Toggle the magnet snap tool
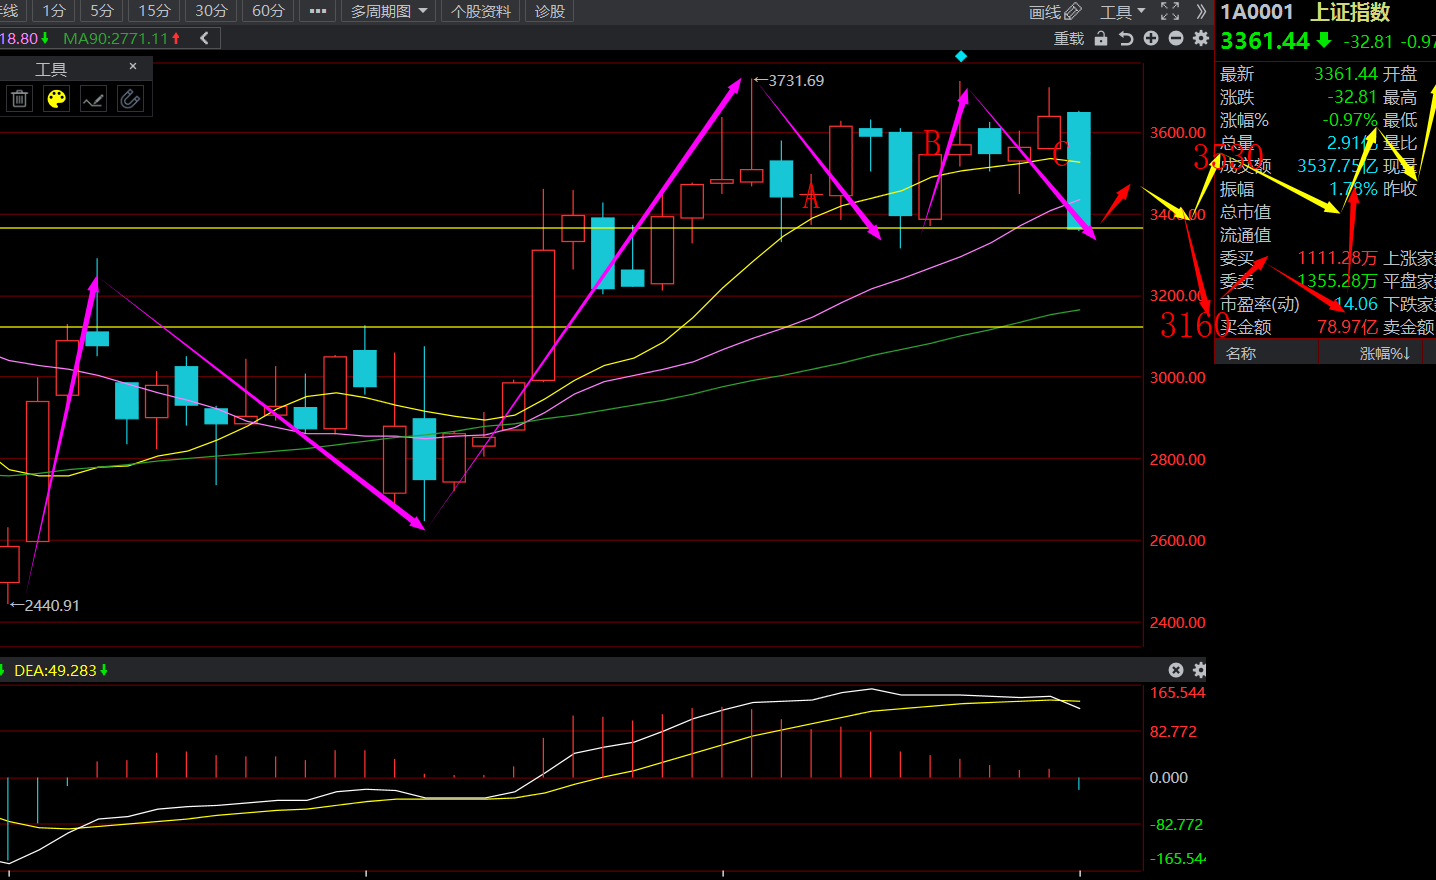 click(130, 98)
